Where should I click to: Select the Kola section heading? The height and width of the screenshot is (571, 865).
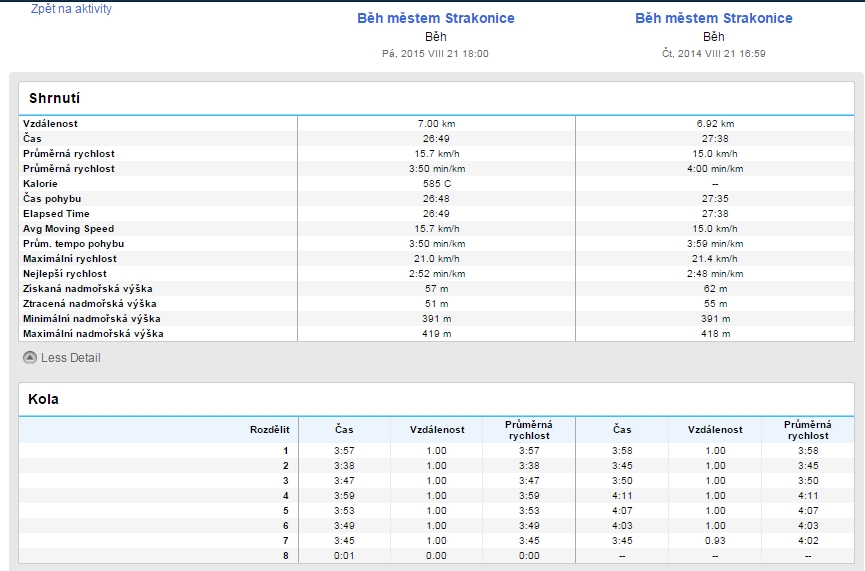pos(43,399)
